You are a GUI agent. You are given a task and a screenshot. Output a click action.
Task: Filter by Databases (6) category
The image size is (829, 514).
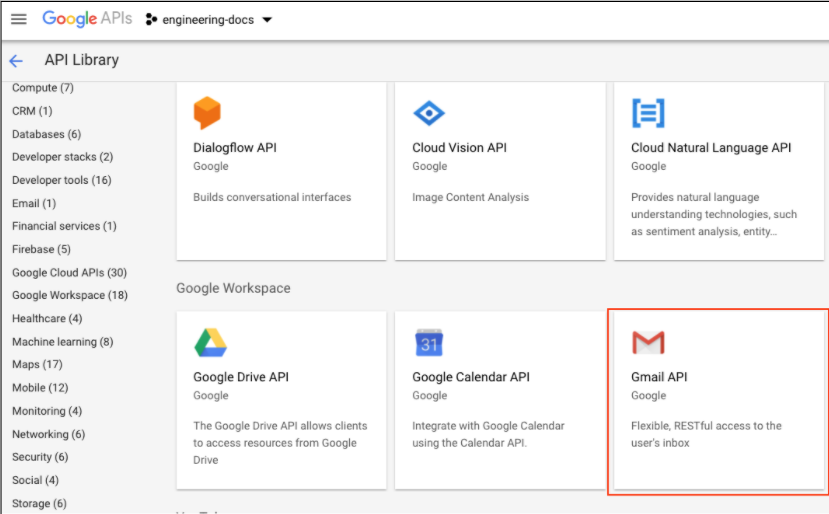coord(47,134)
